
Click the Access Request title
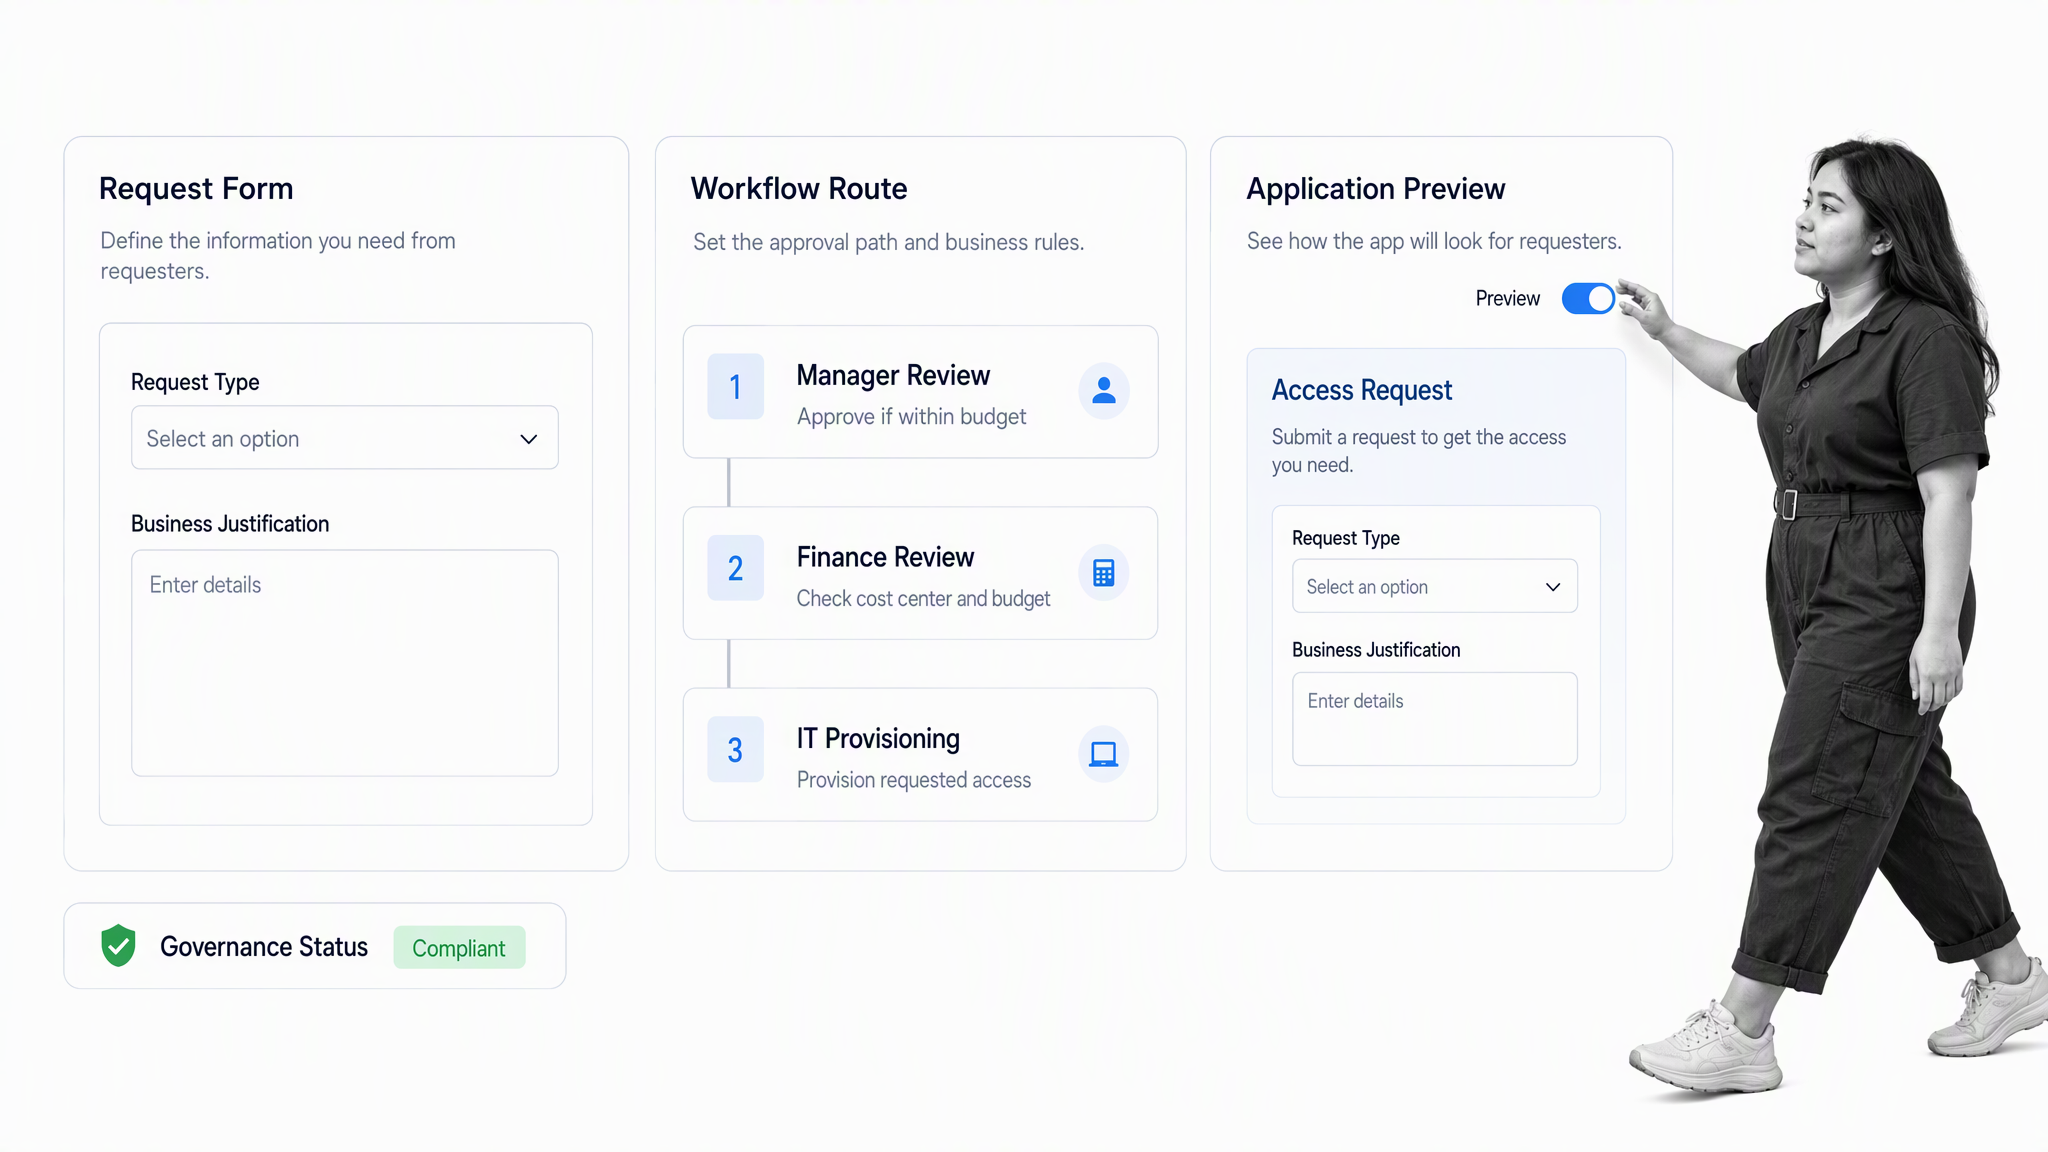[1362, 390]
